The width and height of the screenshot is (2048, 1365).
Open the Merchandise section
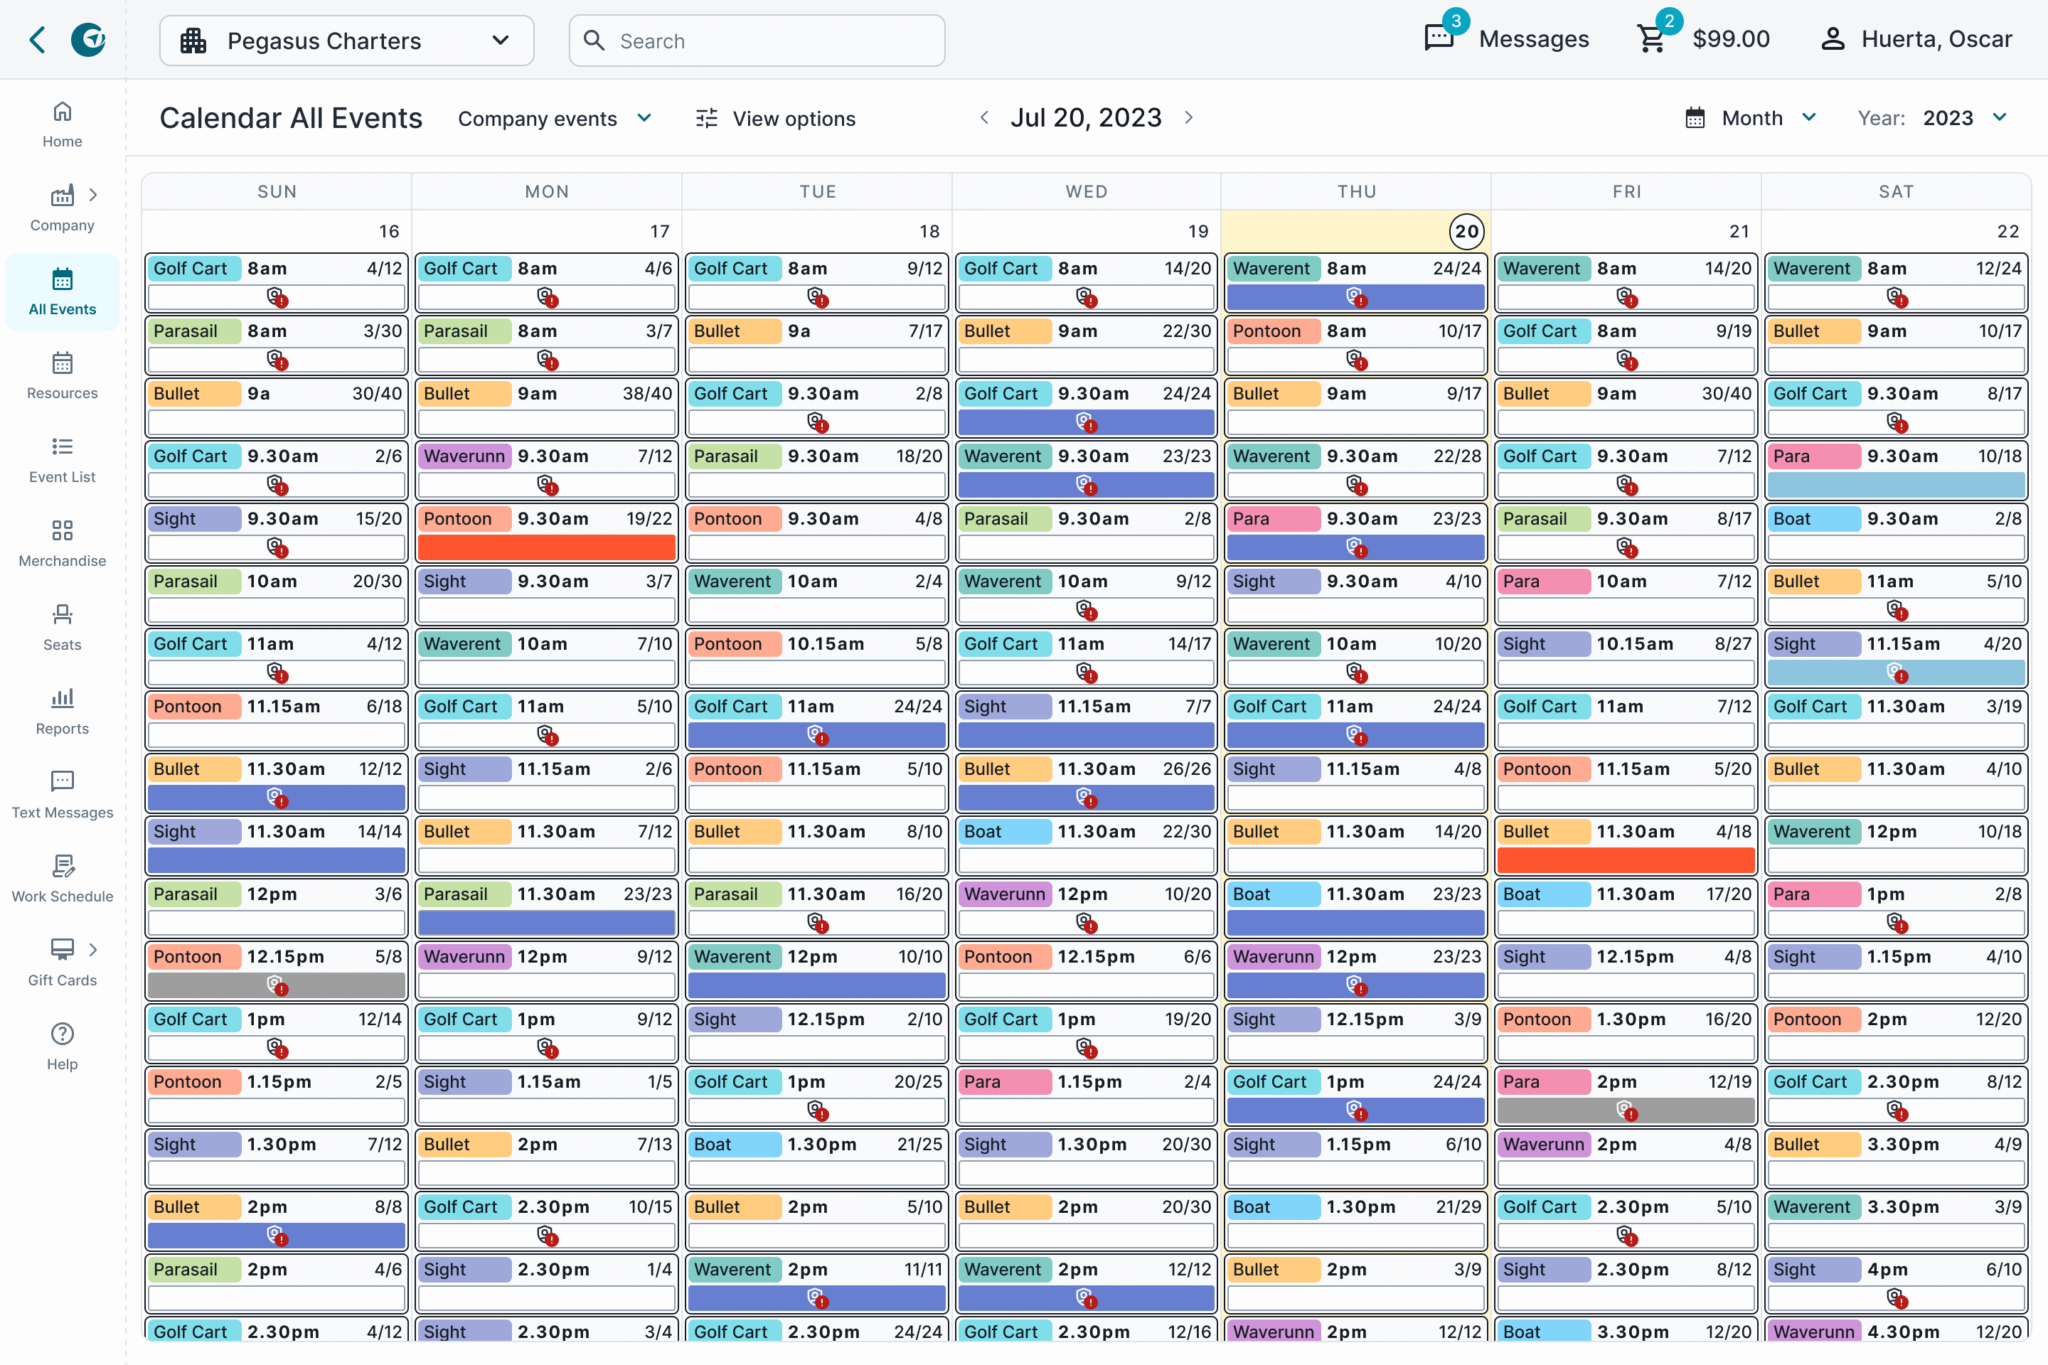61,543
